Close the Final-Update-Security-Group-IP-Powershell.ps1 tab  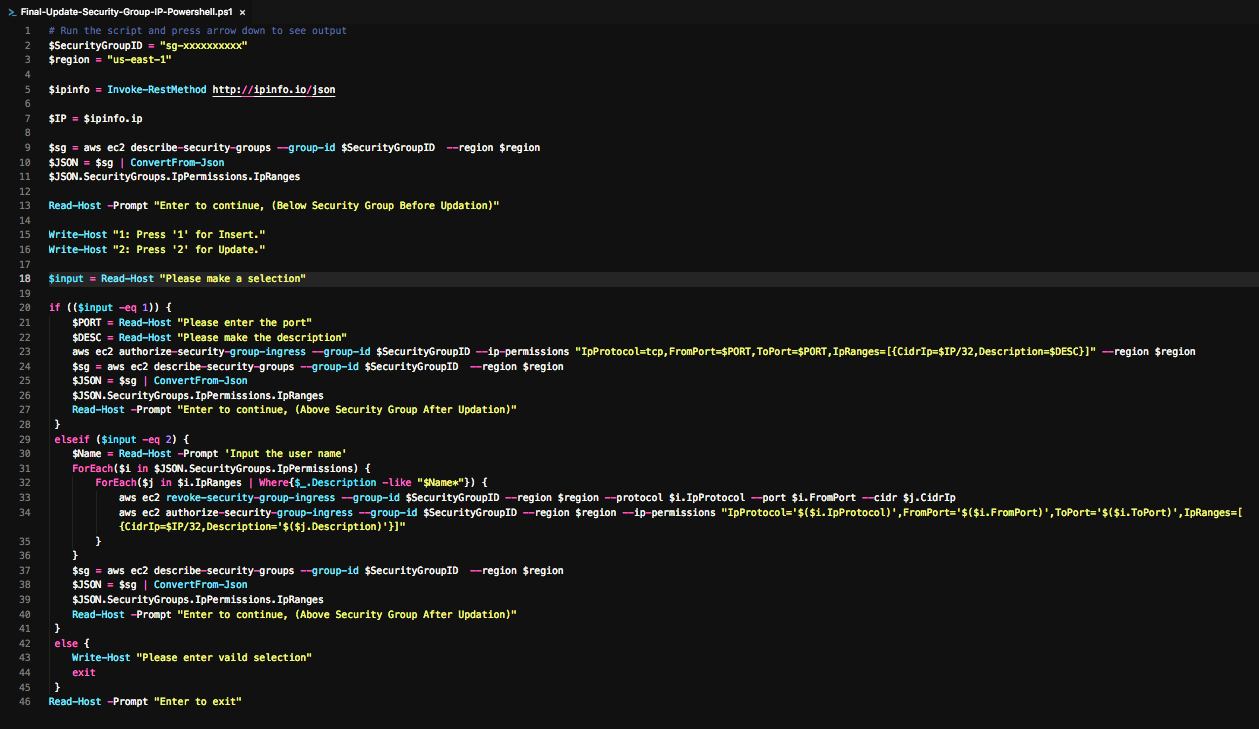coord(242,12)
